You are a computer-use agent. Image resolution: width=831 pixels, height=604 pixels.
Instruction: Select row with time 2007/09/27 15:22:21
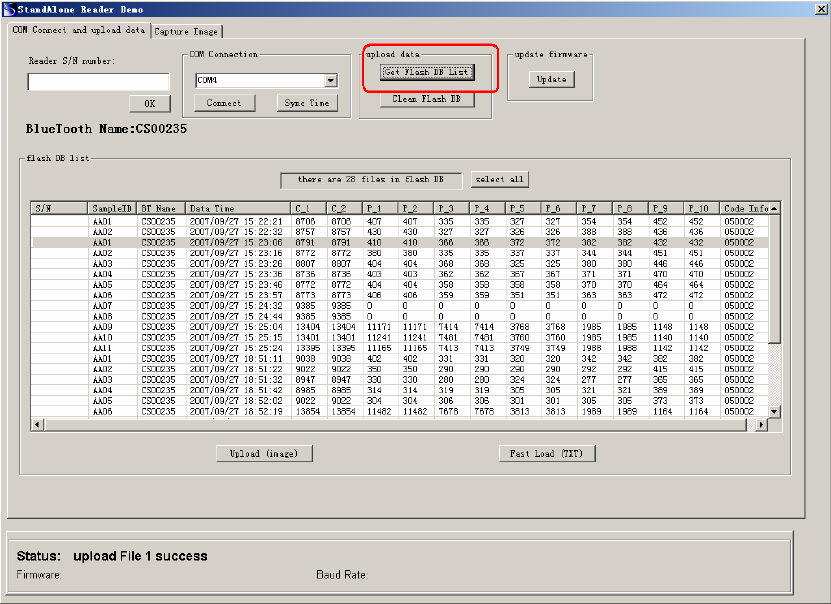[400, 221]
